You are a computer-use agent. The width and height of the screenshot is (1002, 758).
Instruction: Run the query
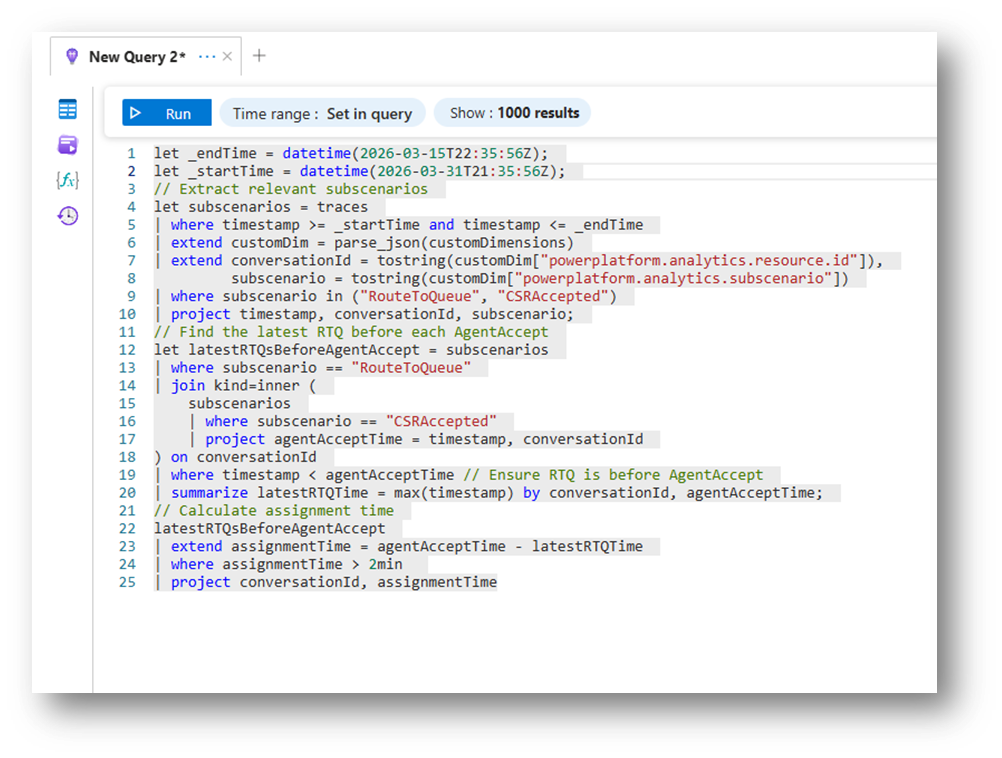click(166, 113)
